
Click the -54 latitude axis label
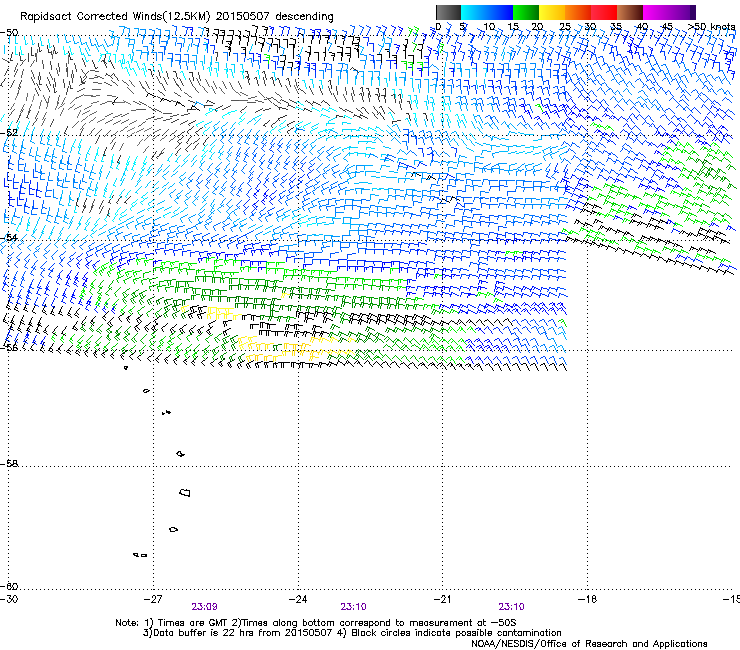point(9,237)
